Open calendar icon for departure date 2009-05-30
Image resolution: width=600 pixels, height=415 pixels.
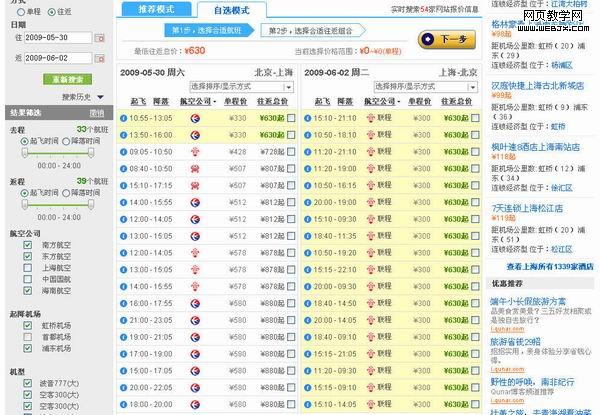click(100, 37)
